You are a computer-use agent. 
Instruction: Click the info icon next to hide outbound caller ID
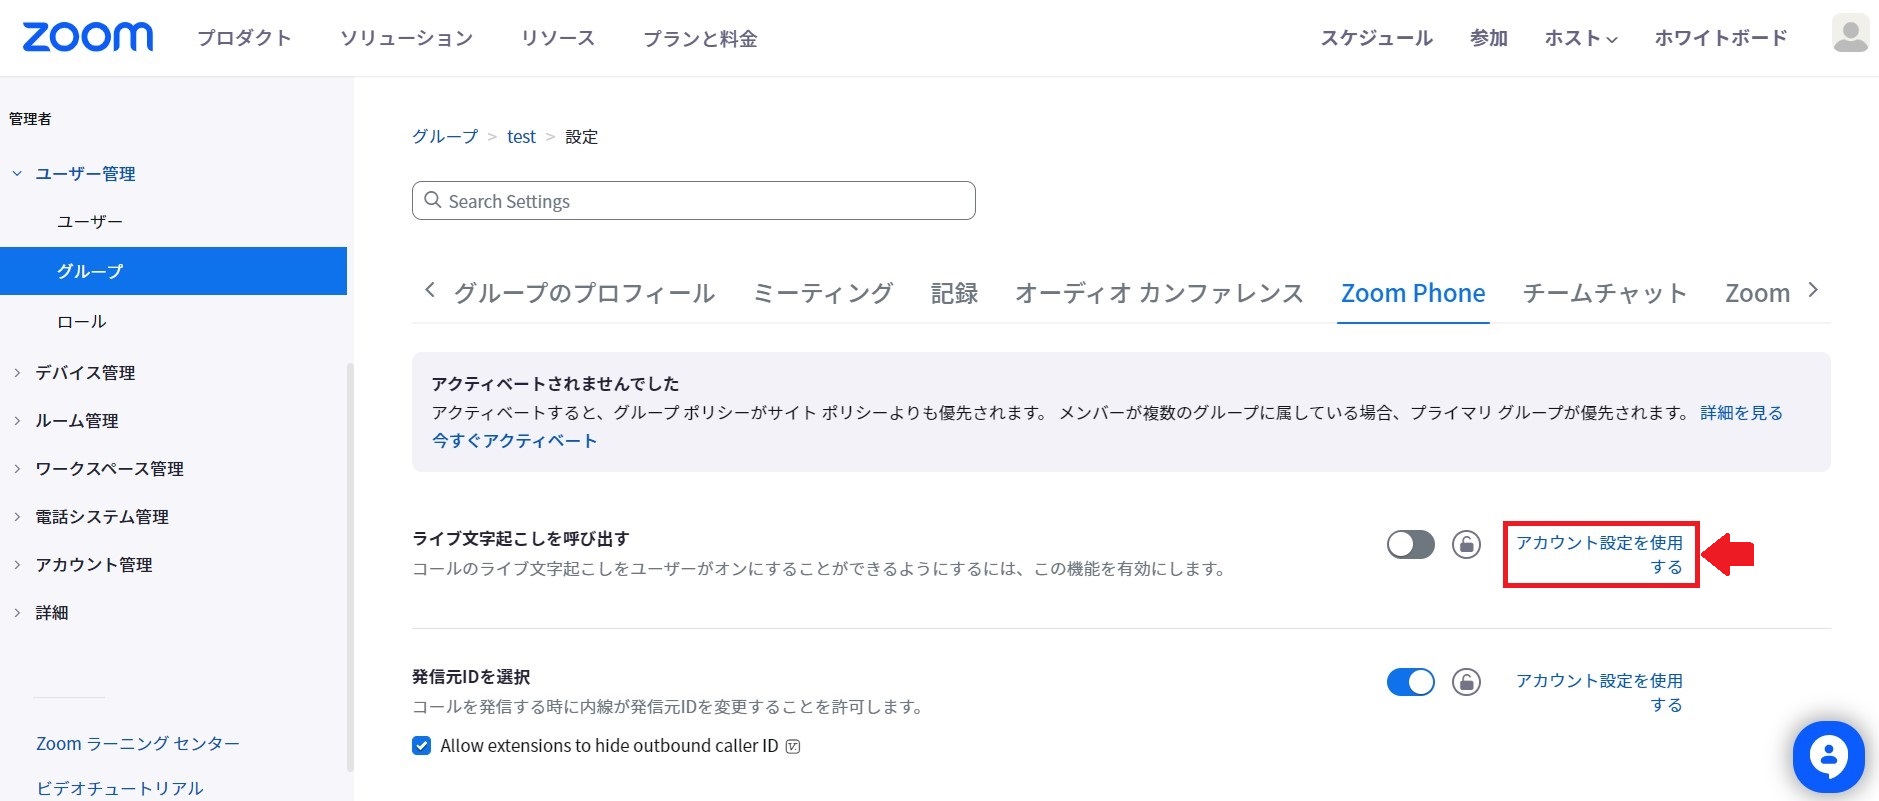pyautogui.click(x=793, y=746)
